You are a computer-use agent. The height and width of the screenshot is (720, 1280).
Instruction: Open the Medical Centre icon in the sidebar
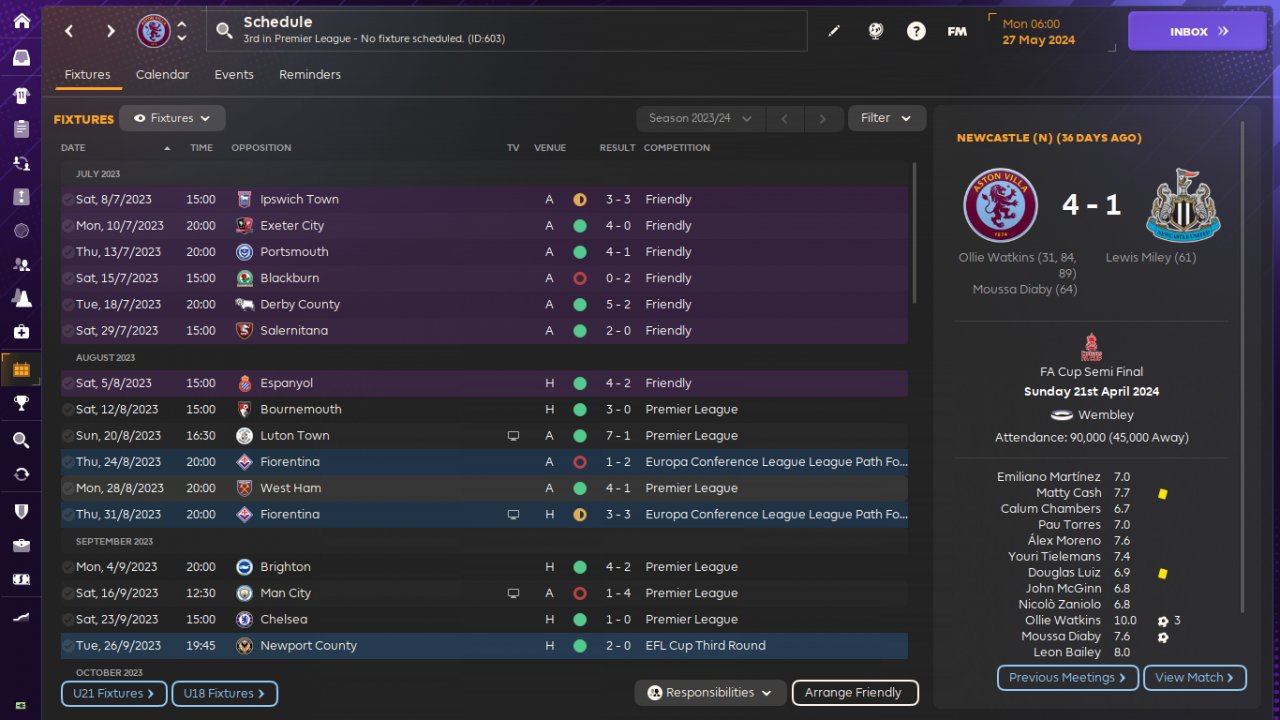[x=21, y=331]
